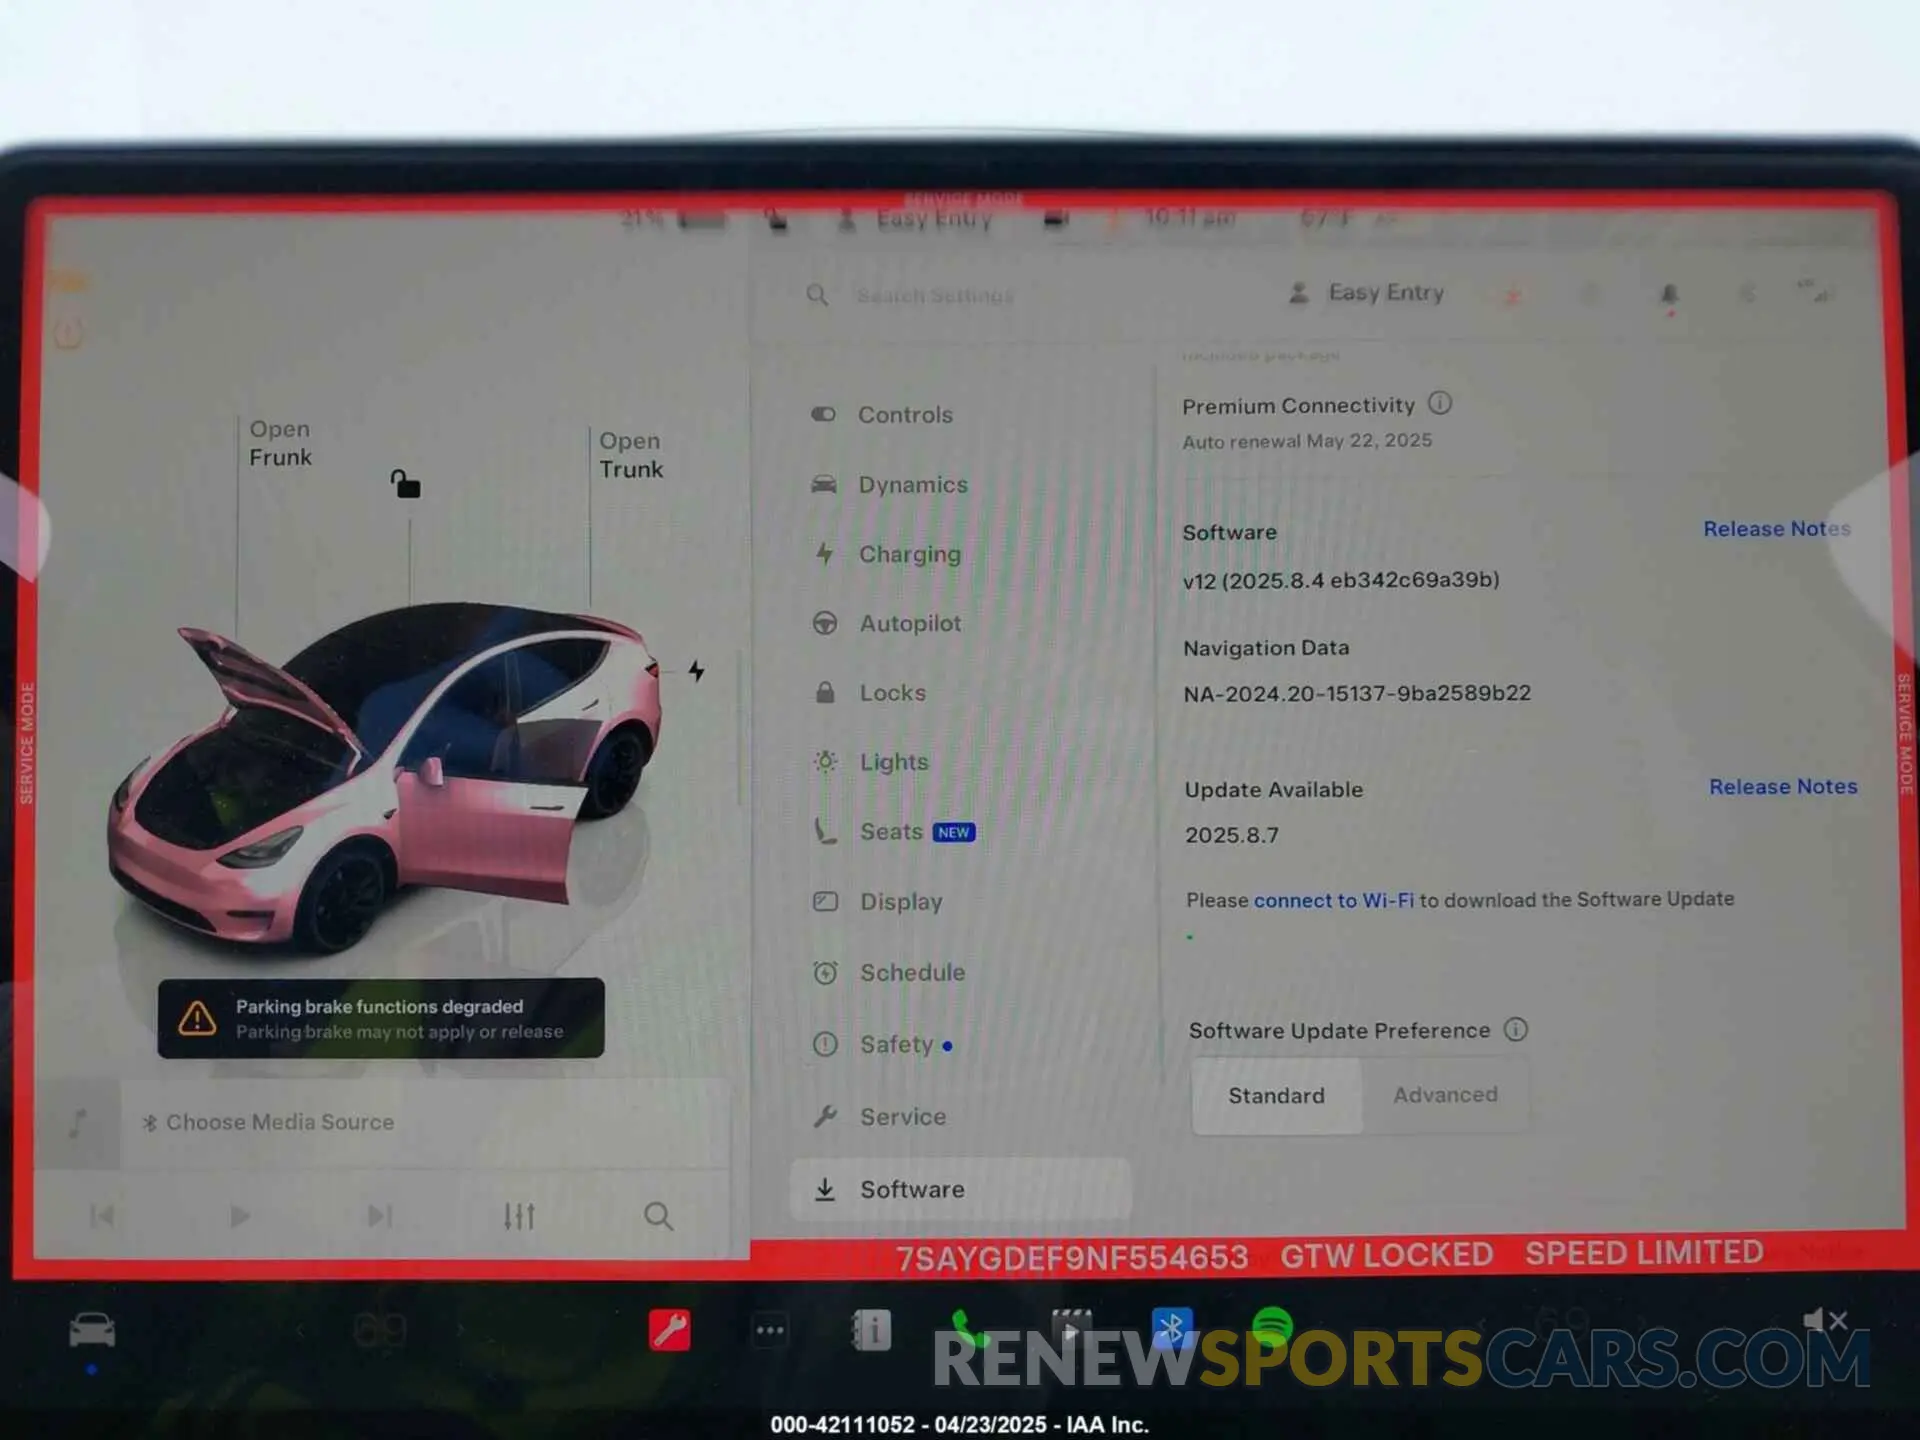Click Software Update Preference info icon
1920x1440 pixels.
[1516, 1029]
